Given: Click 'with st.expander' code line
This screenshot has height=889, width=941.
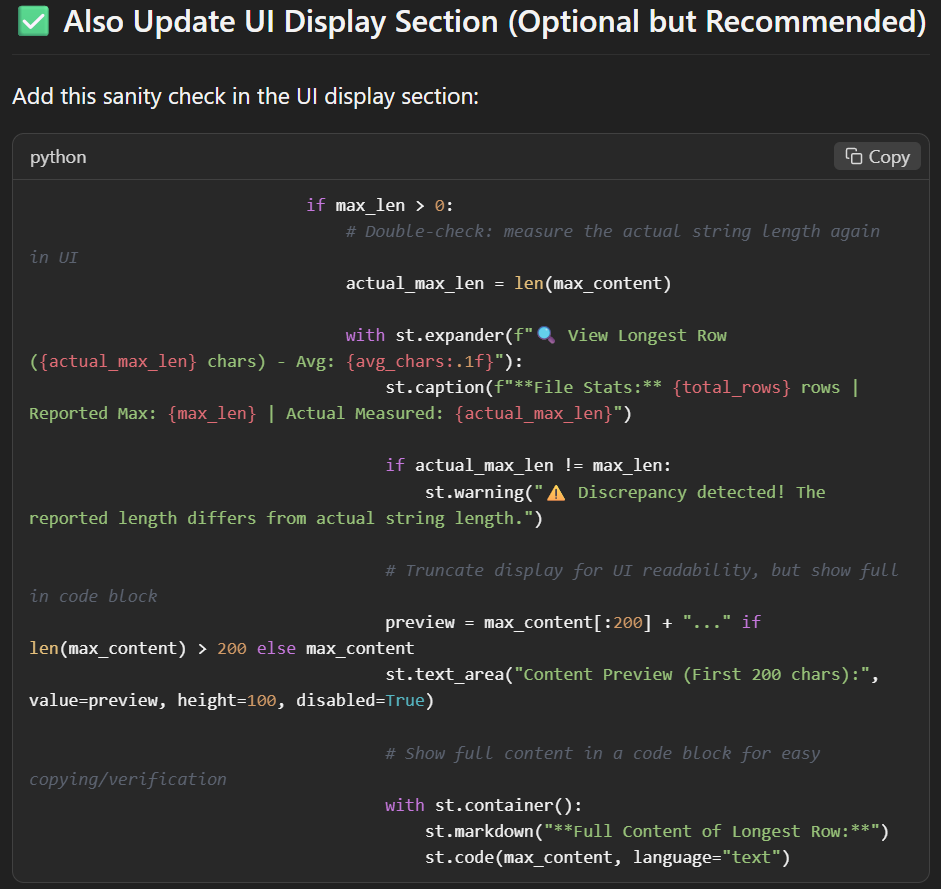Looking at the screenshot, I should (x=536, y=336).
